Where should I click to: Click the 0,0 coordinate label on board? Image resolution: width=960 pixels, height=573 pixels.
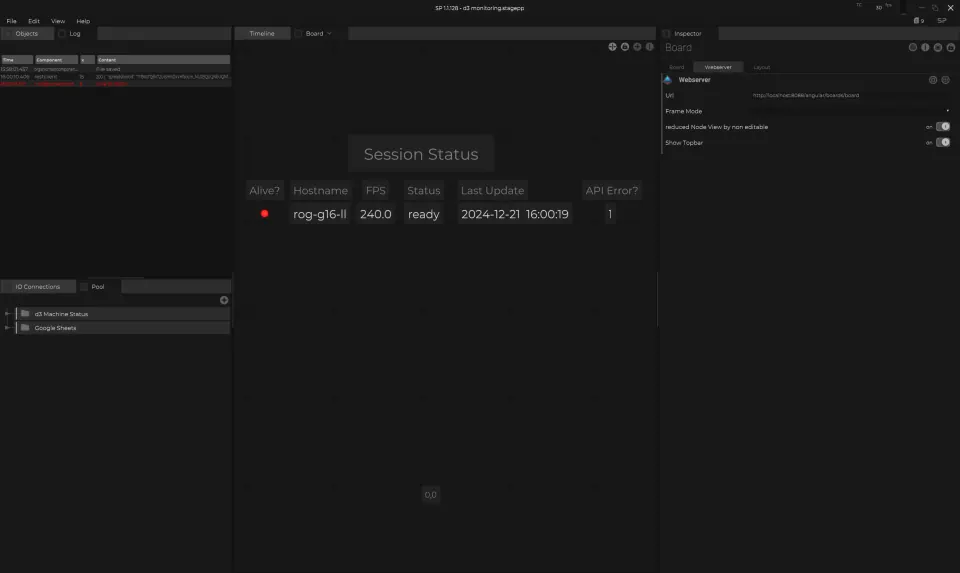pyautogui.click(x=430, y=495)
